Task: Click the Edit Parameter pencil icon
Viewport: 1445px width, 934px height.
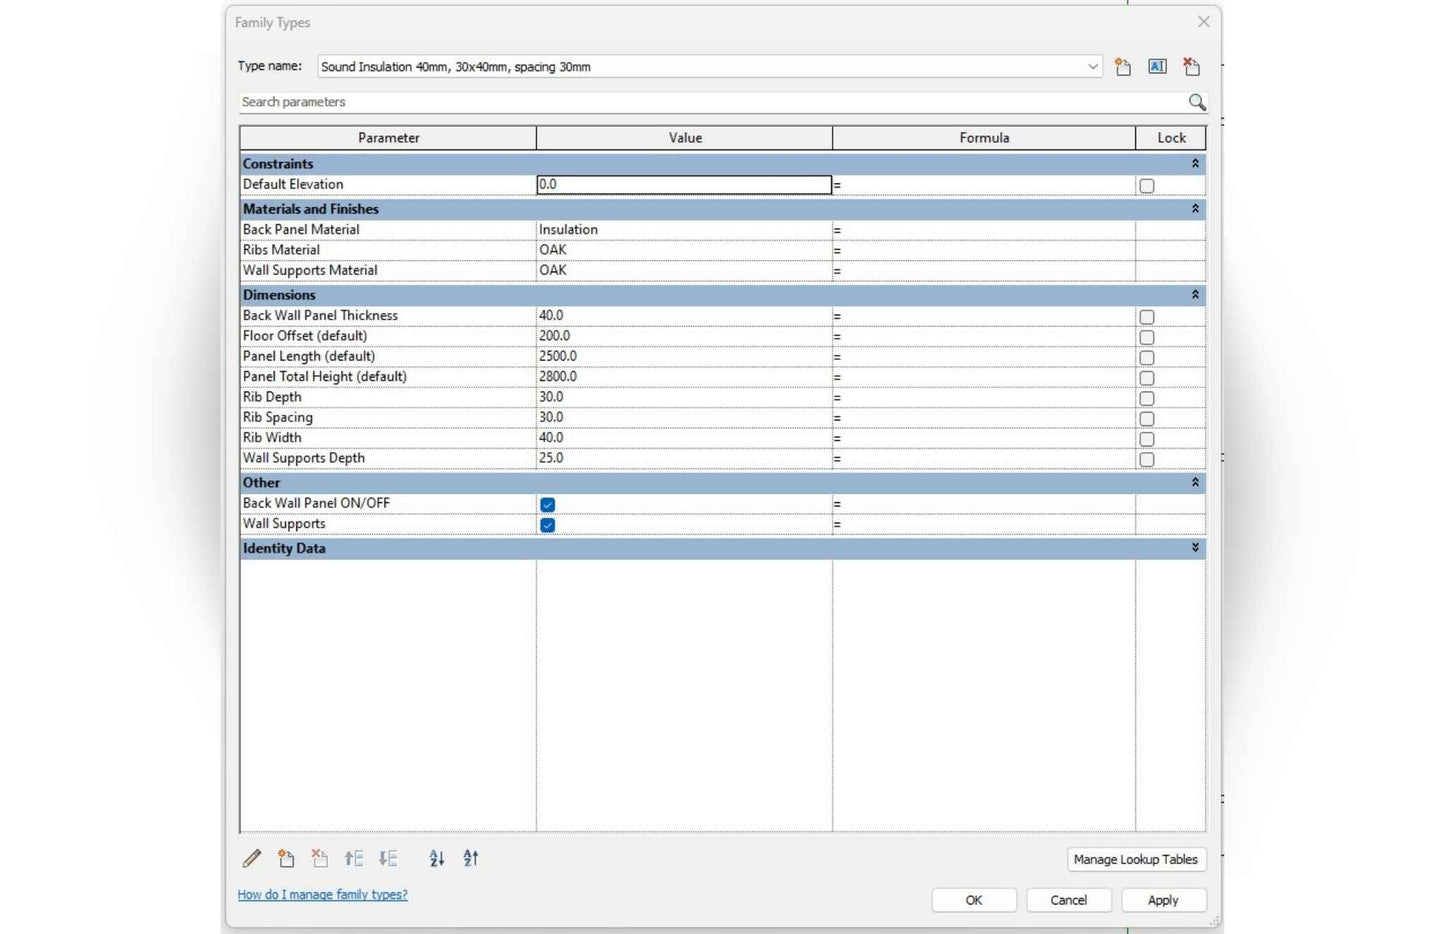Action: point(252,859)
